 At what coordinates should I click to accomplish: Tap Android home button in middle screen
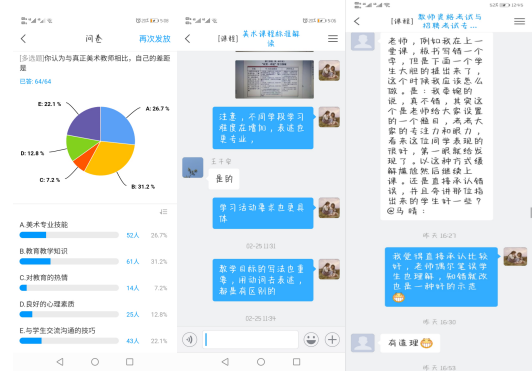tap(261, 362)
